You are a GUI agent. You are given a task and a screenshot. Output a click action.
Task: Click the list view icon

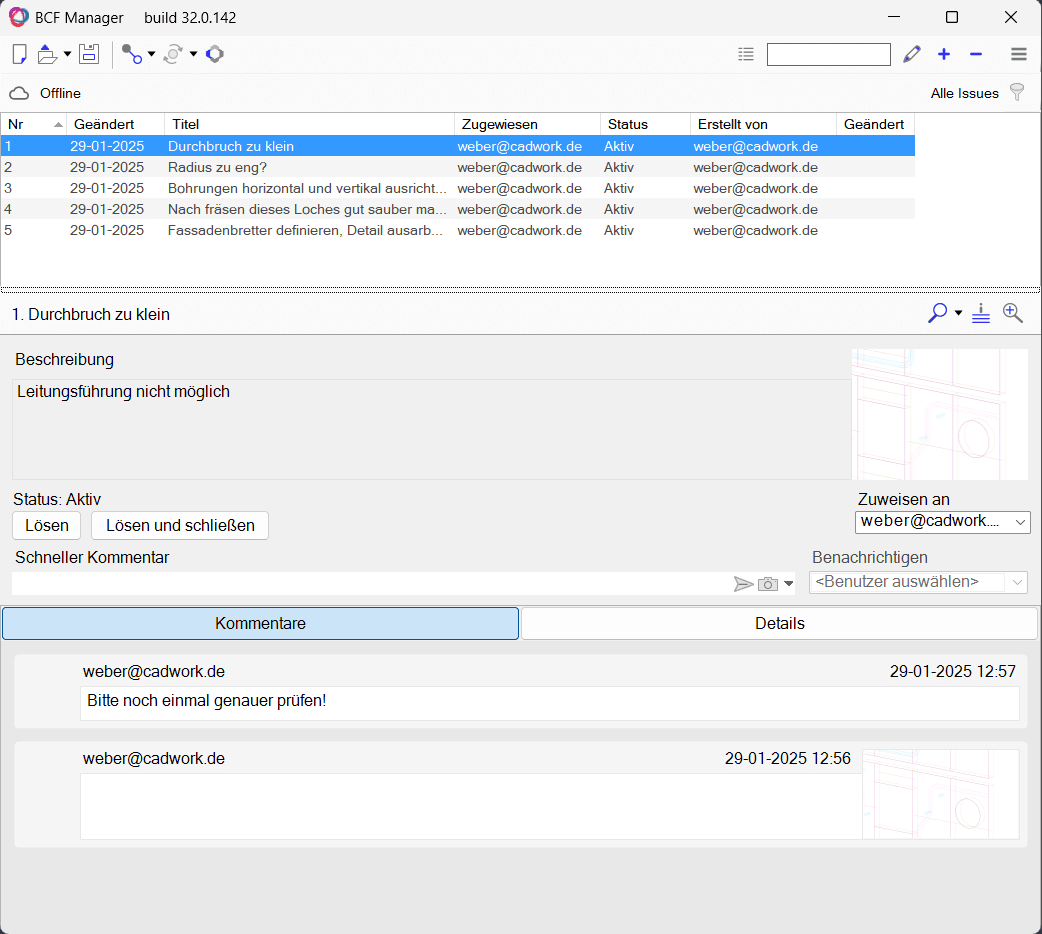[746, 54]
